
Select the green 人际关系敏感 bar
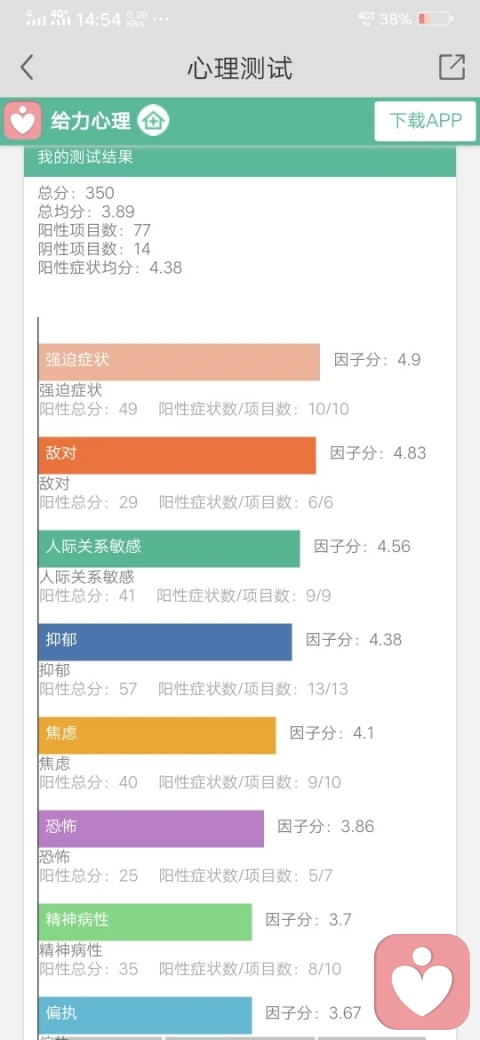coord(169,549)
